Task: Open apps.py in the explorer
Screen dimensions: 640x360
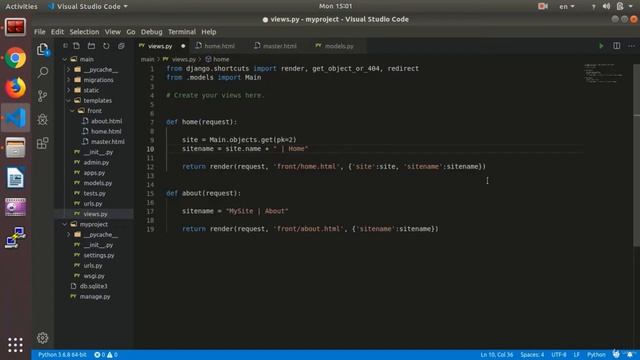Action: point(94,173)
